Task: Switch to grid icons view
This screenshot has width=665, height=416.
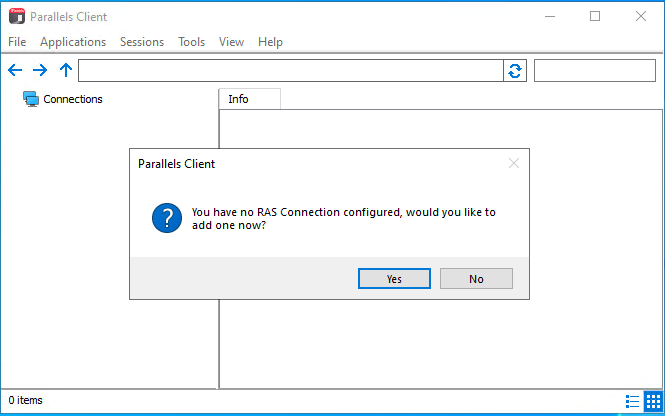Action: (x=653, y=401)
